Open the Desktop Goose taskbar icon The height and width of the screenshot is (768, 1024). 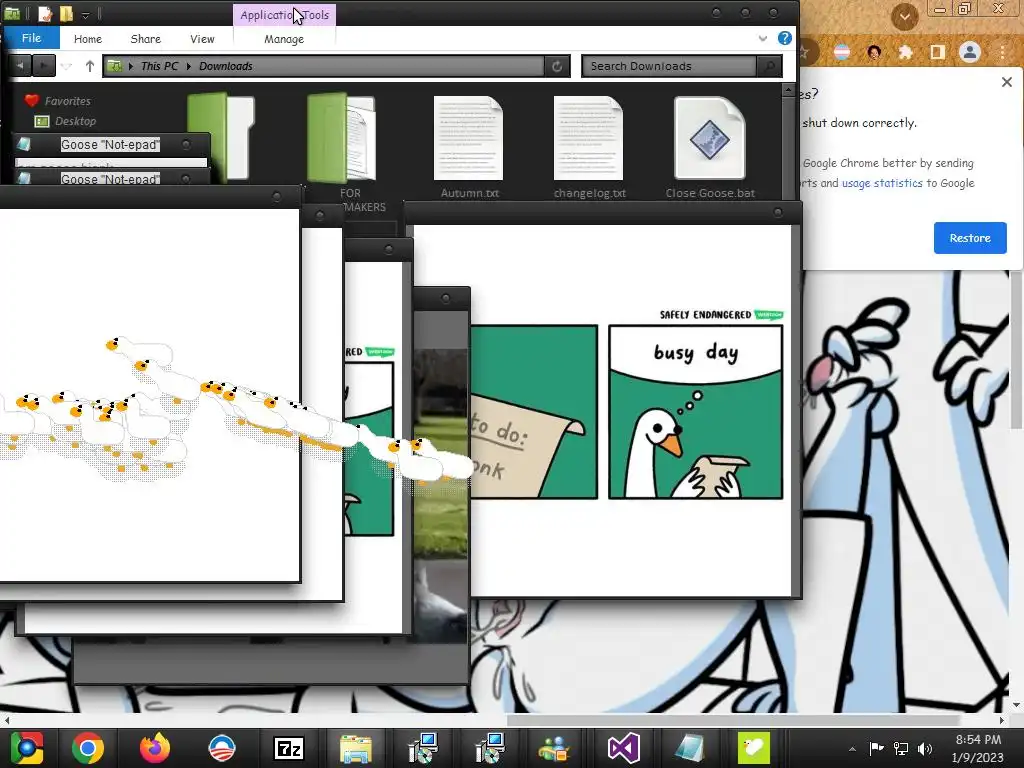754,748
